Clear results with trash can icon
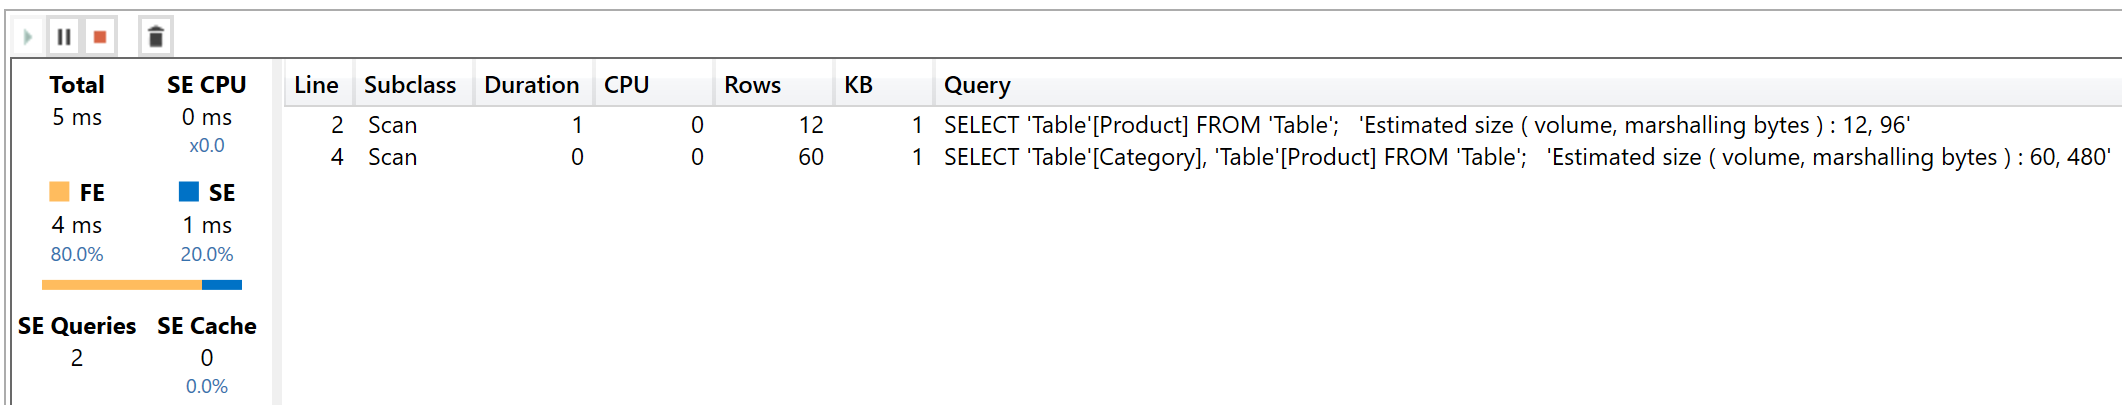 (155, 37)
